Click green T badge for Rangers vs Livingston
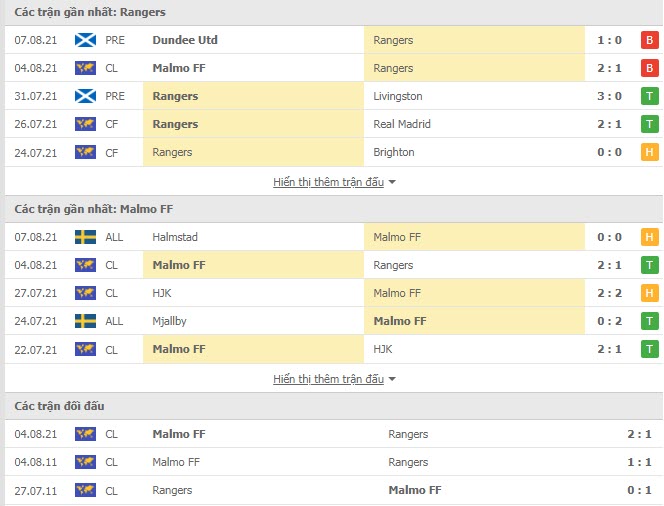The width and height of the screenshot is (664, 506). point(650,96)
